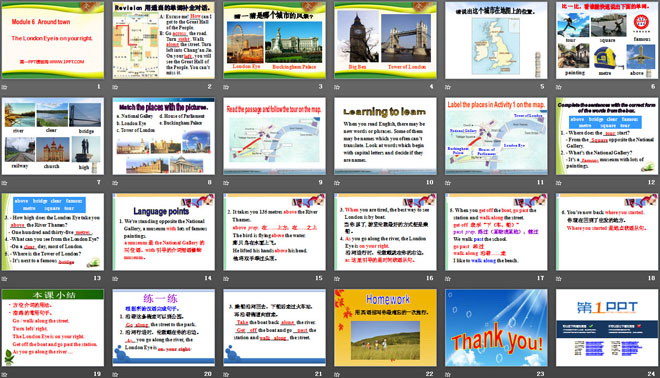Click slide number 18 label
Screen dimensions: 660x378
[x=652, y=278]
